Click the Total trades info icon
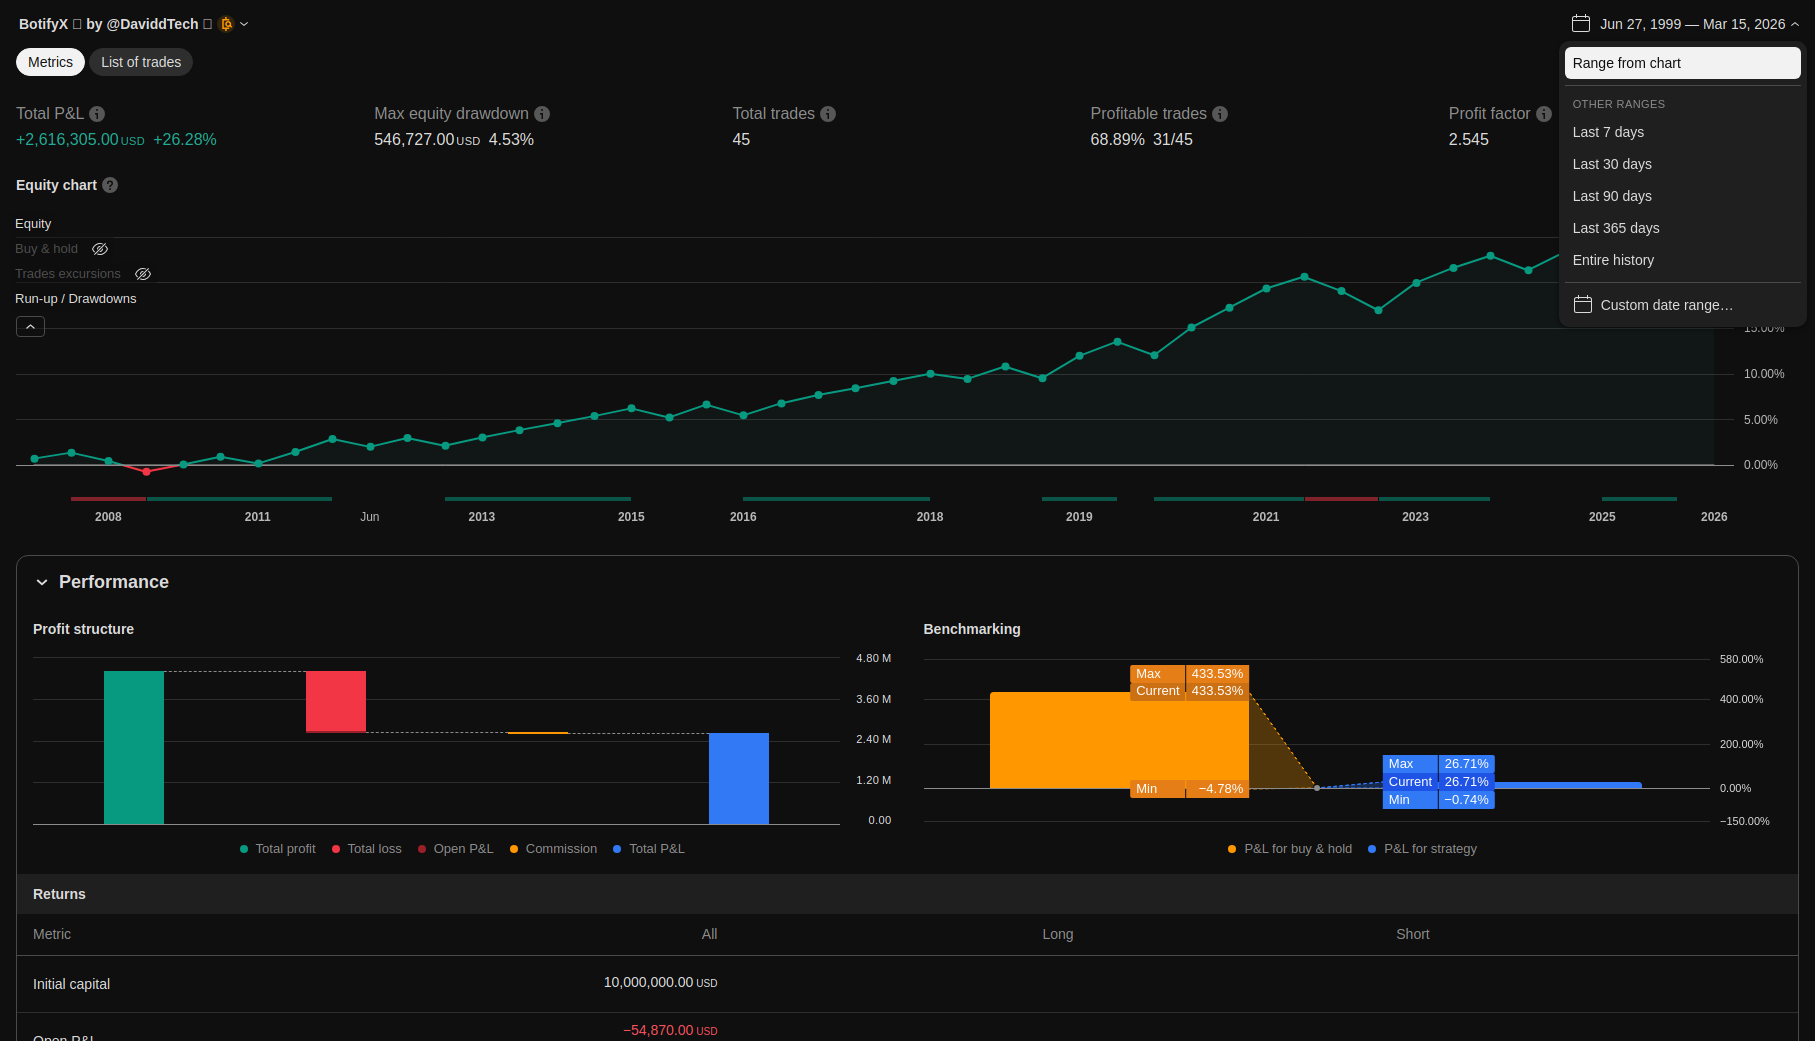The height and width of the screenshot is (1041, 1815). point(828,114)
